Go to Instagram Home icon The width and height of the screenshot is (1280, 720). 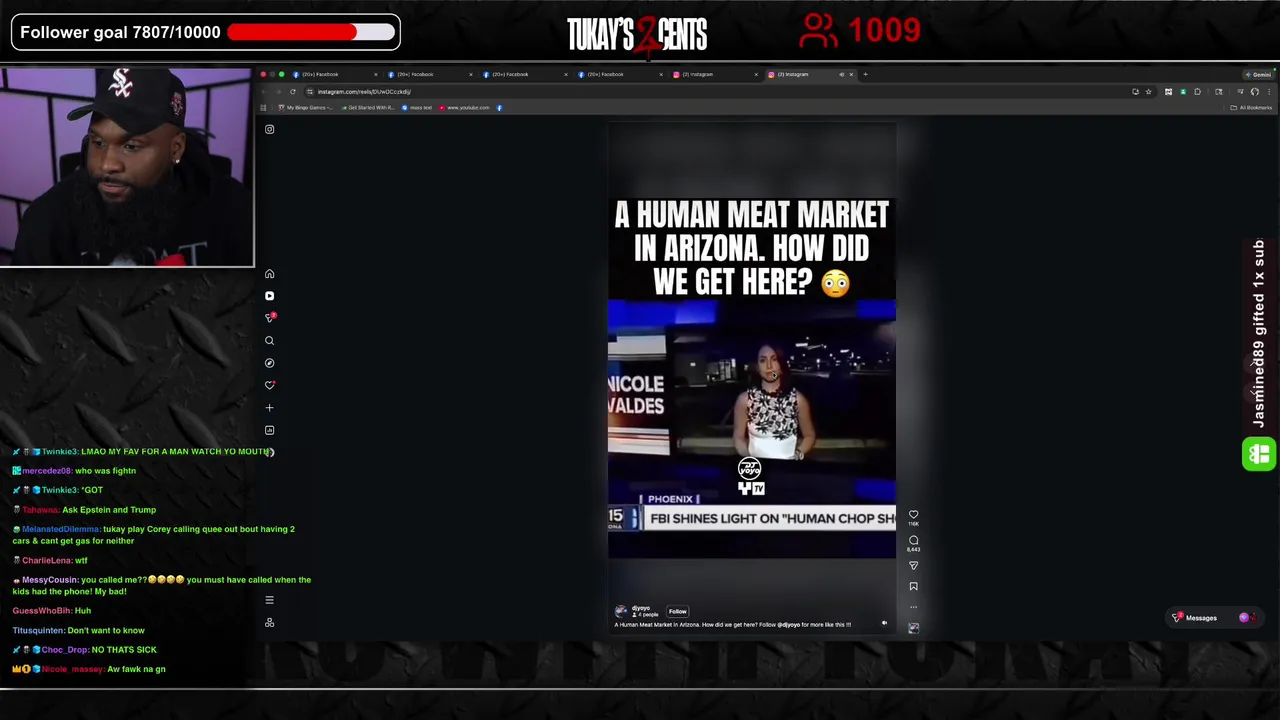[269, 274]
